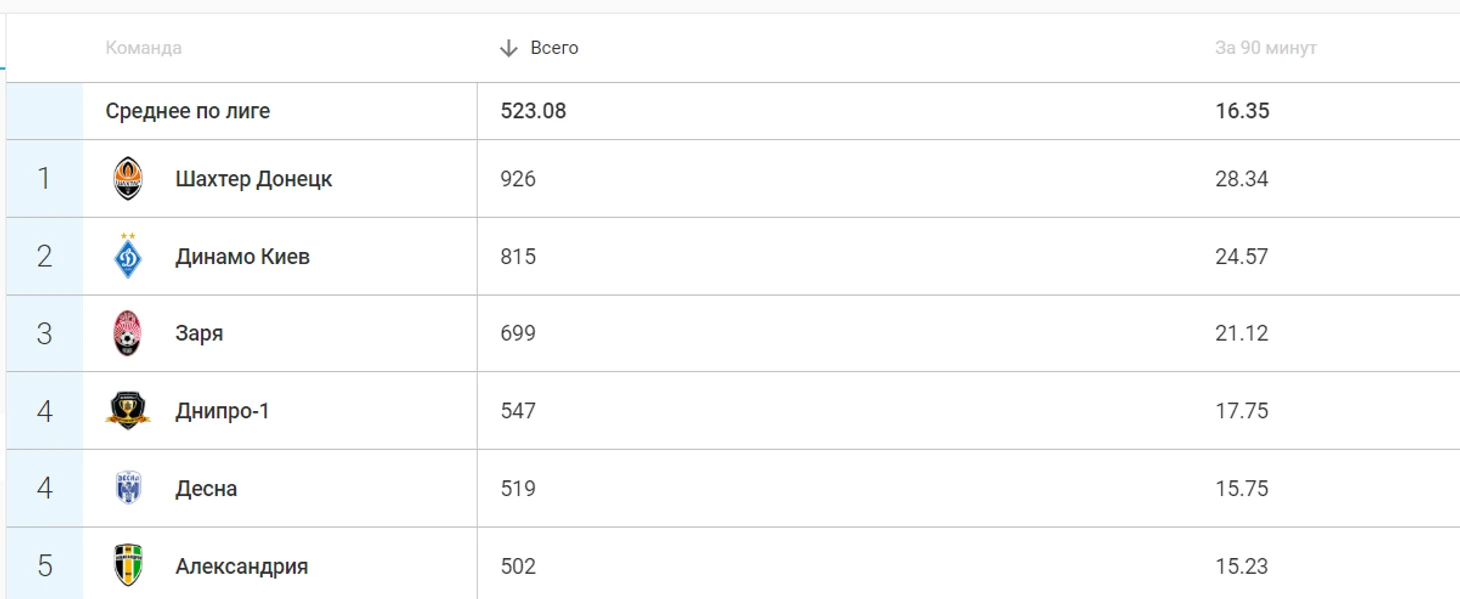This screenshot has width=1460, height=599.
Task: Open Шахтер Донецк team page
Action: click(253, 179)
